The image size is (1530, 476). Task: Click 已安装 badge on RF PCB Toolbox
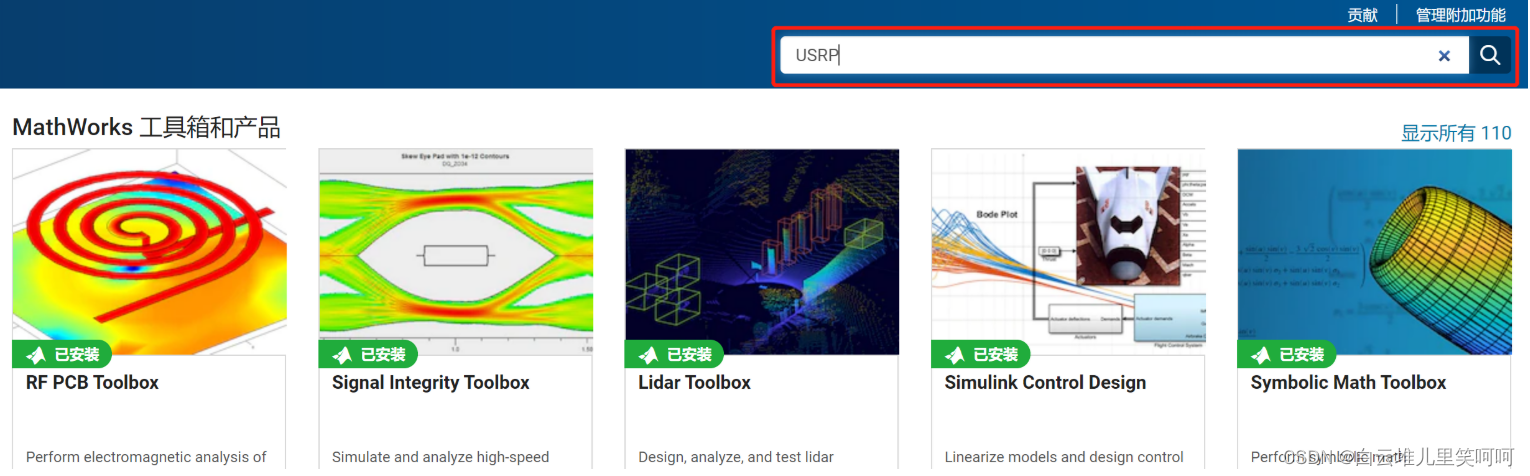tap(62, 354)
